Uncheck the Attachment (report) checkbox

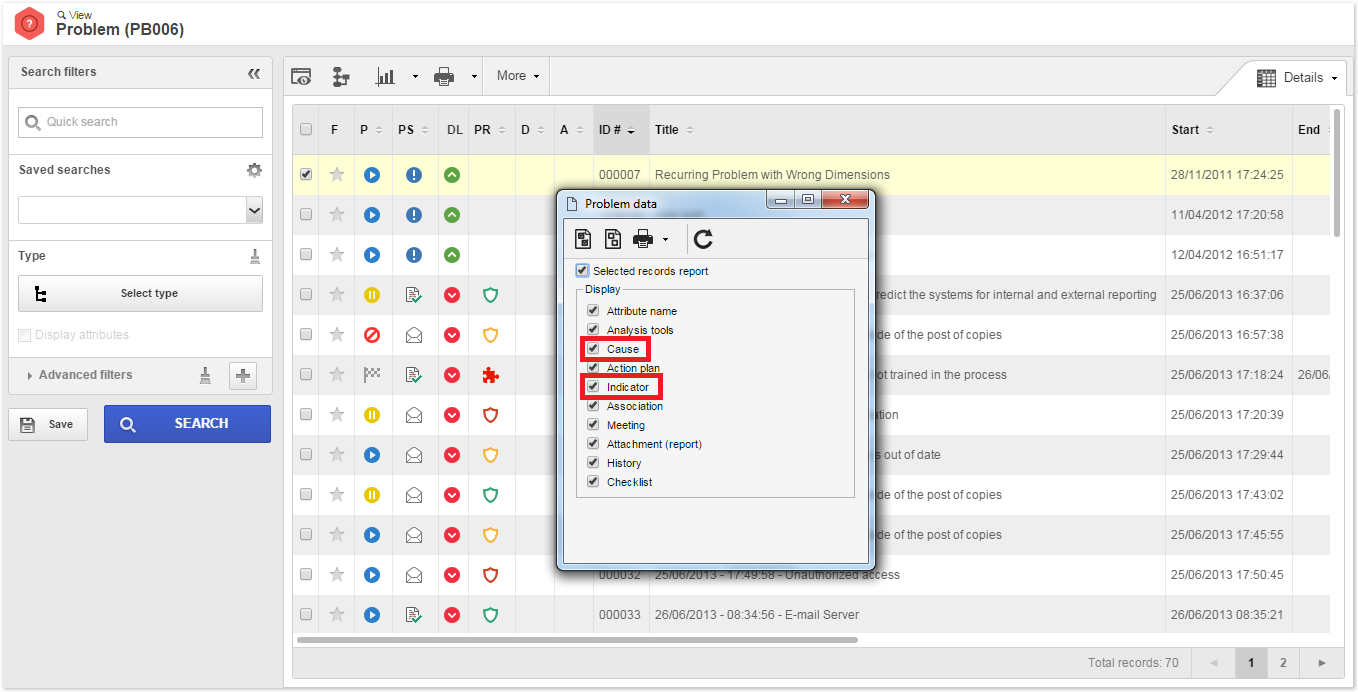(x=593, y=444)
